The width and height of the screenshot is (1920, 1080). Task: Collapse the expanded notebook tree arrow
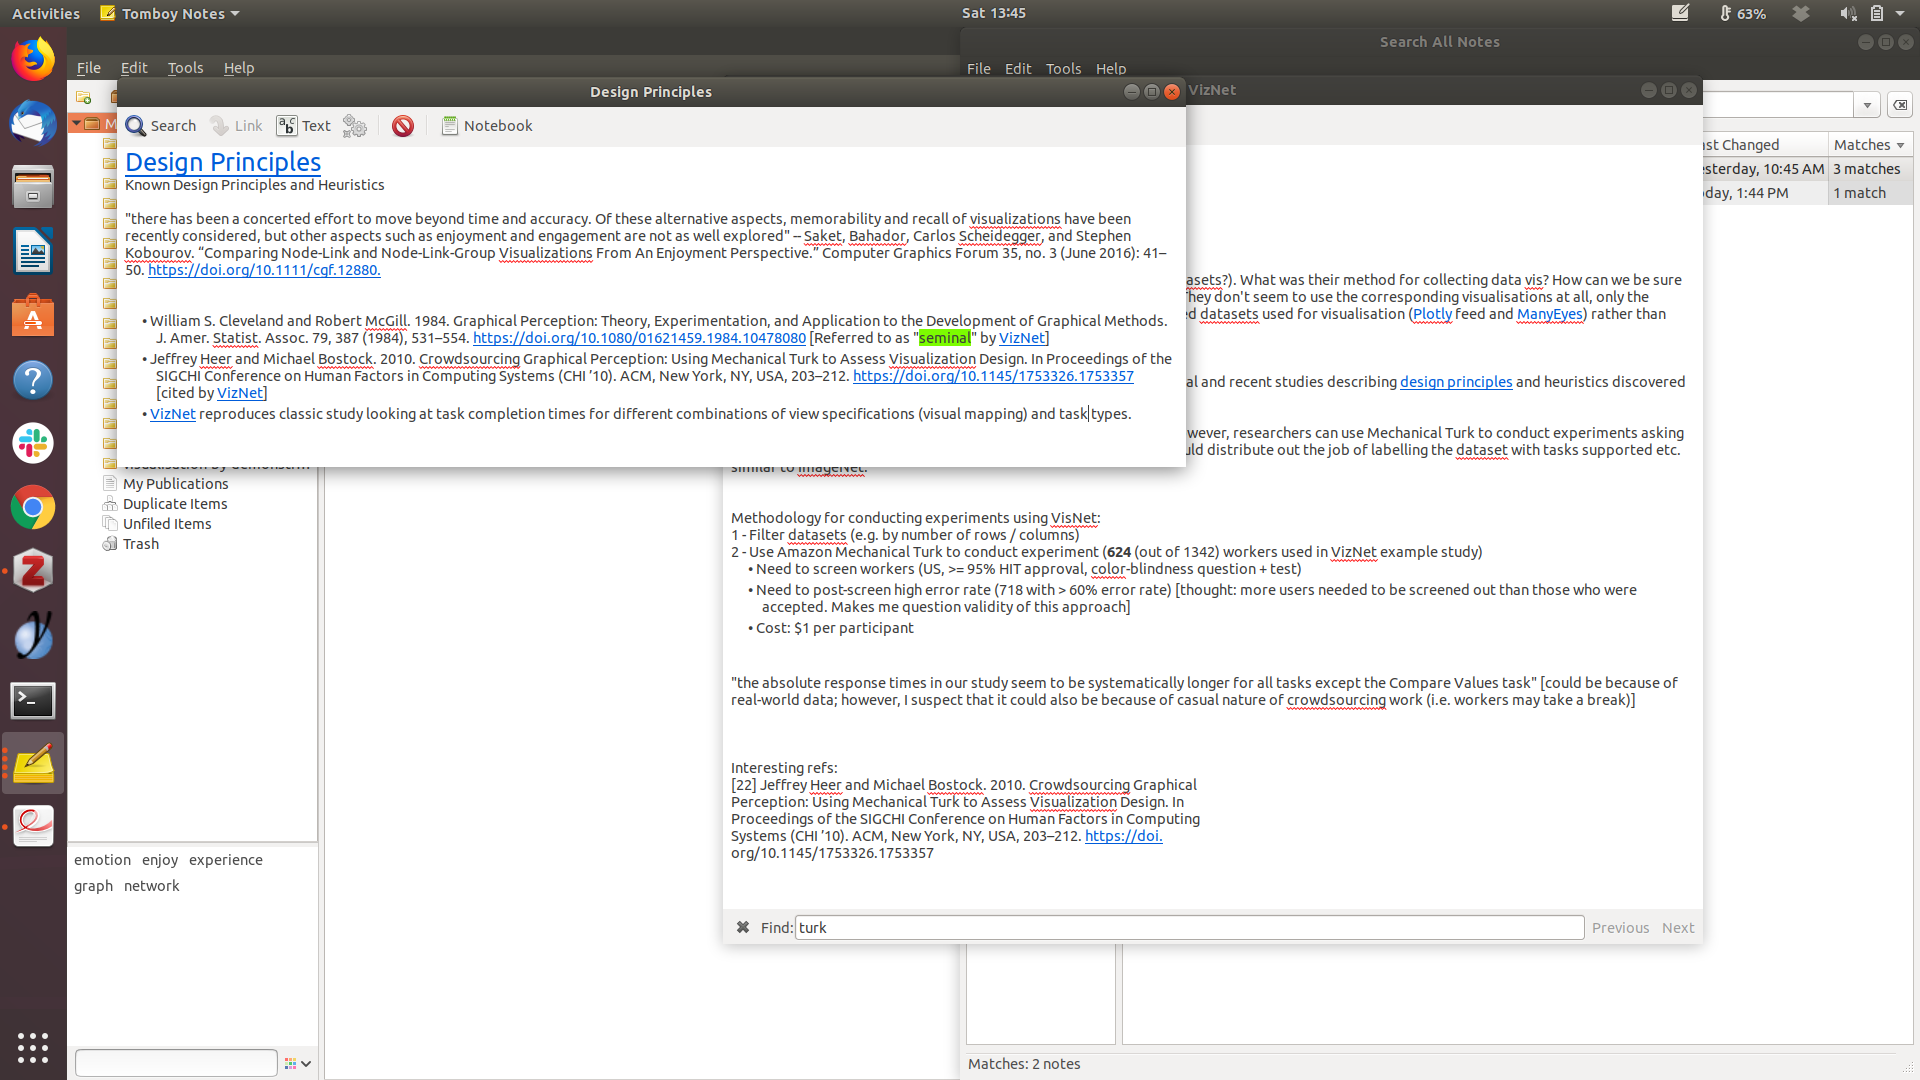(76, 123)
